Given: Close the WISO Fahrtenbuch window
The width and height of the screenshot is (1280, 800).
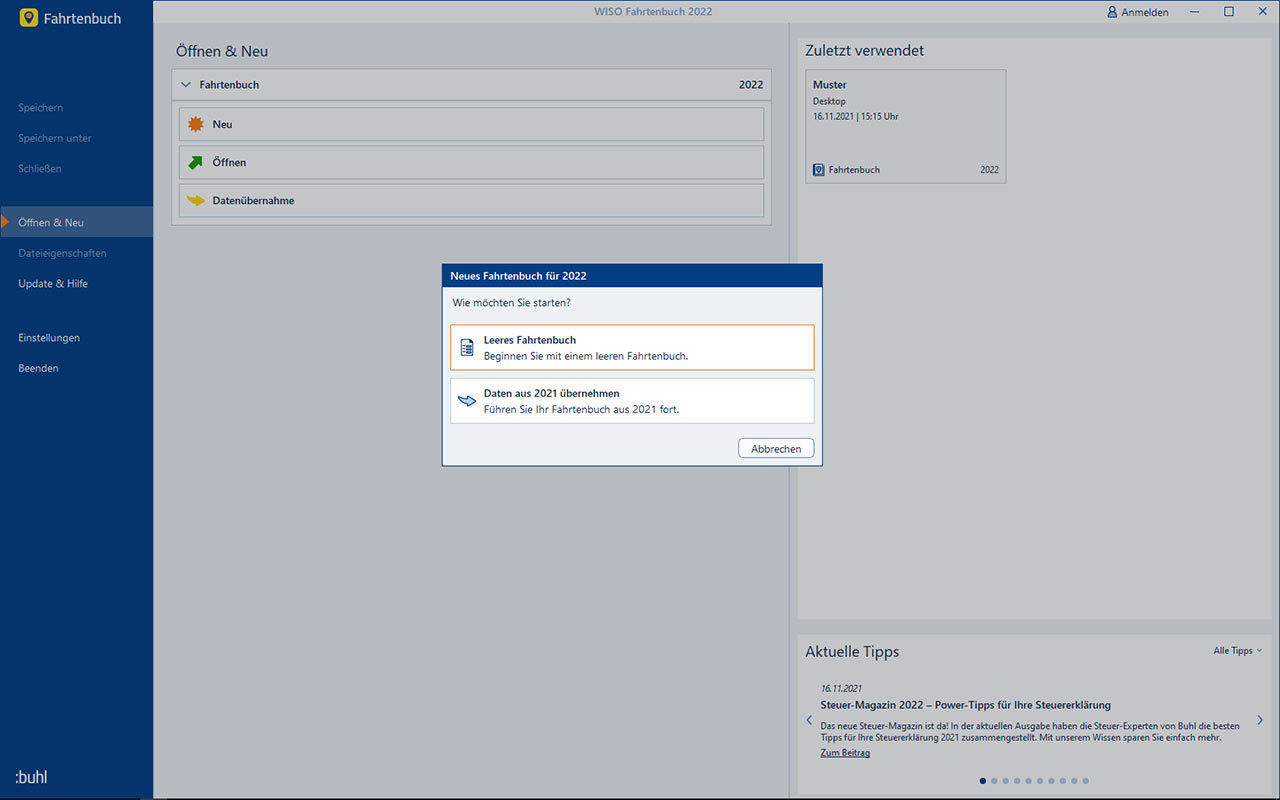Looking at the screenshot, I should point(1261,12).
